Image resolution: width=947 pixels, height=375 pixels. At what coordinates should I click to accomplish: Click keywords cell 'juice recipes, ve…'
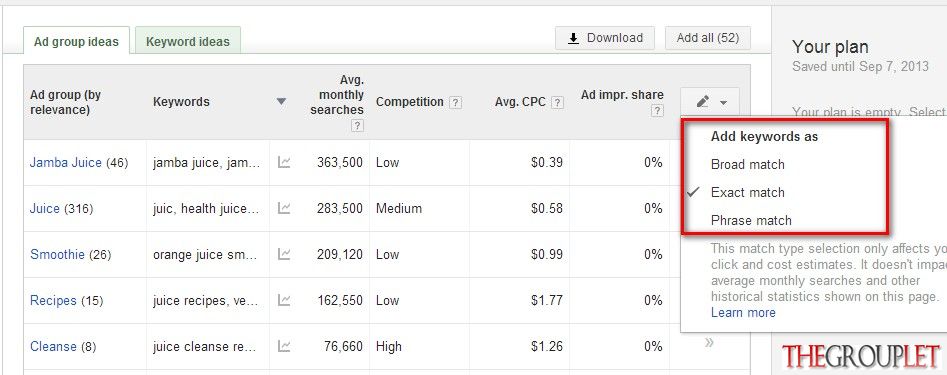pyautogui.click(x=206, y=300)
